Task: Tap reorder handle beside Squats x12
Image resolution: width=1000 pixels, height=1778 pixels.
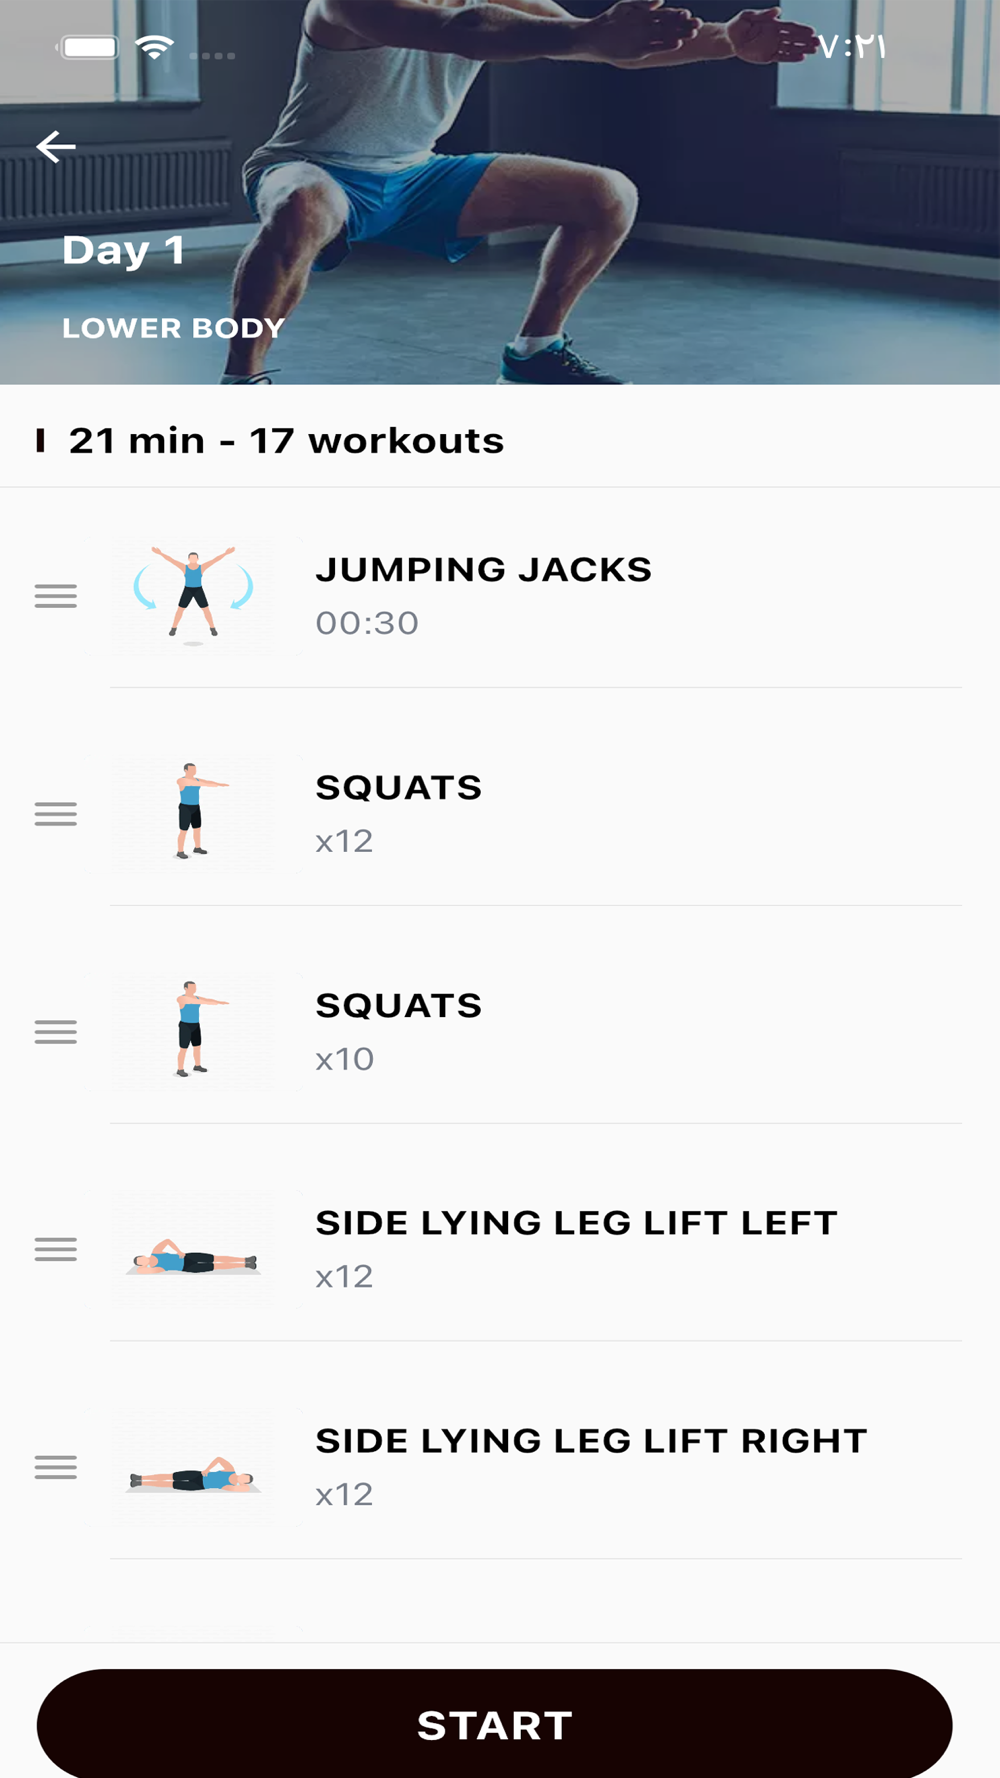Action: (x=56, y=814)
